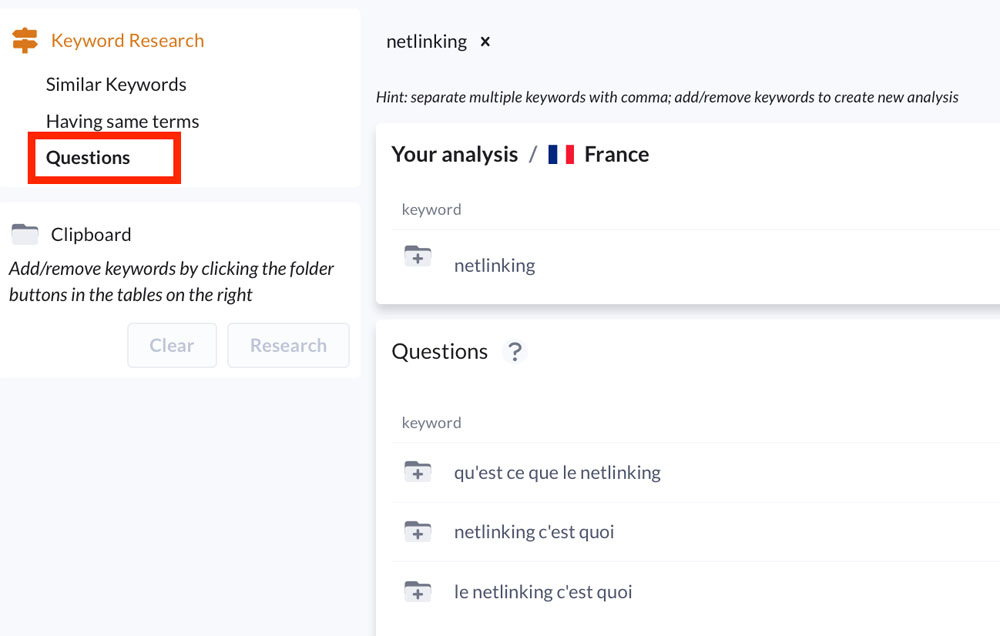Click the Keyword Research heading link
The width and height of the screenshot is (1000, 636).
(128, 40)
